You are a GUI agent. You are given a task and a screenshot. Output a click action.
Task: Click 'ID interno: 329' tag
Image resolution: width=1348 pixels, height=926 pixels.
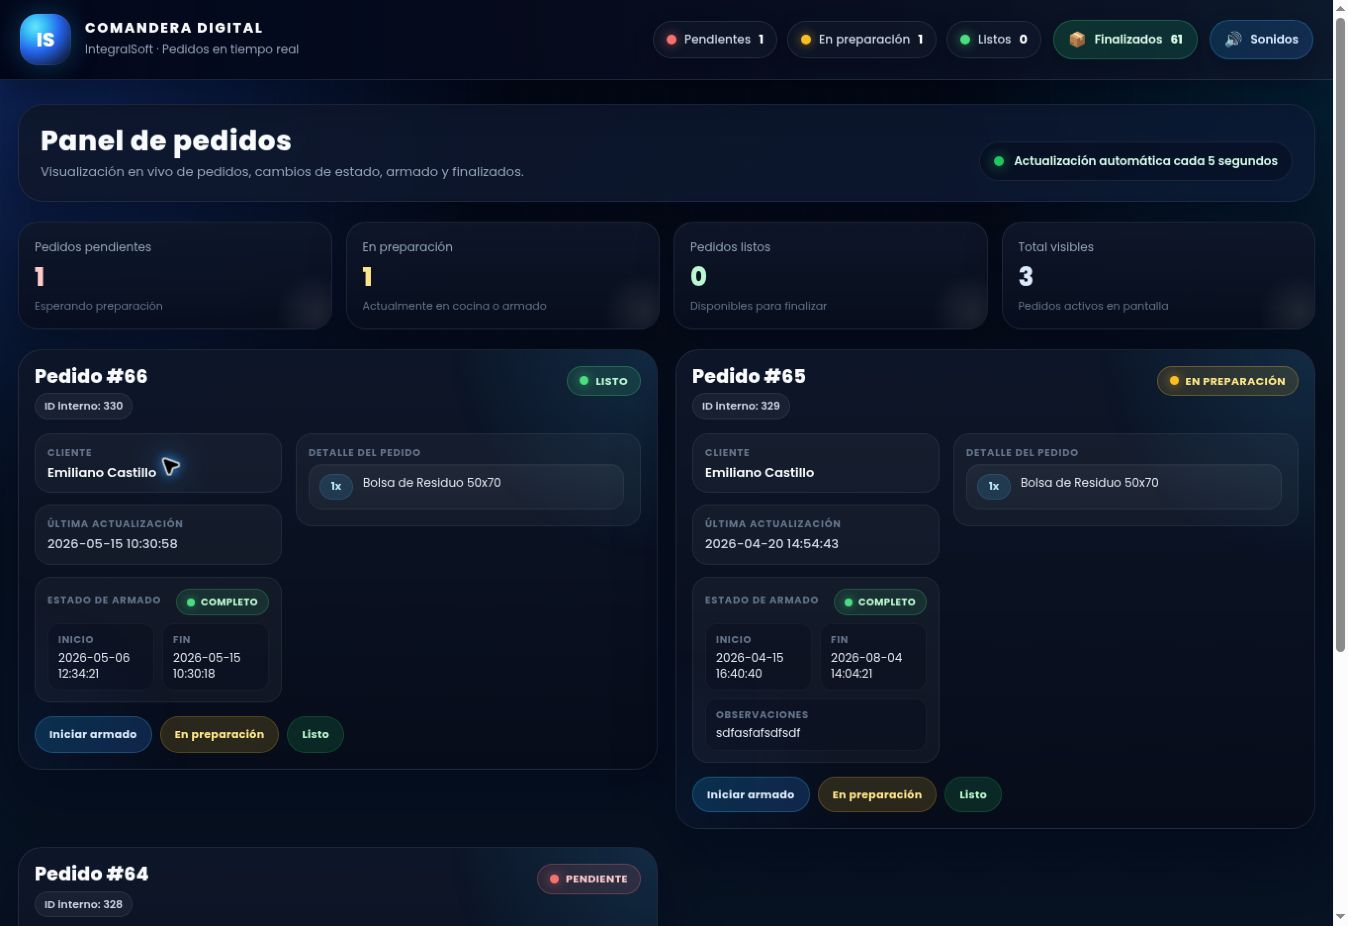click(741, 406)
